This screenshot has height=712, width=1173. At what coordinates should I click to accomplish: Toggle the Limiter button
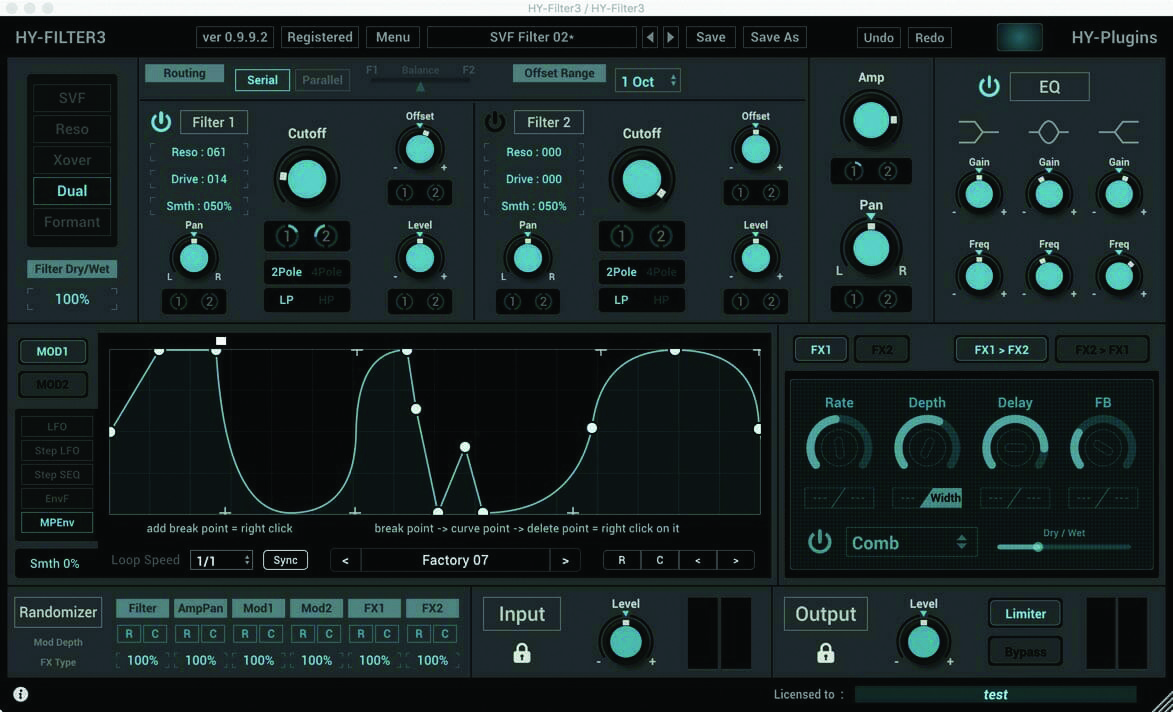[1025, 613]
